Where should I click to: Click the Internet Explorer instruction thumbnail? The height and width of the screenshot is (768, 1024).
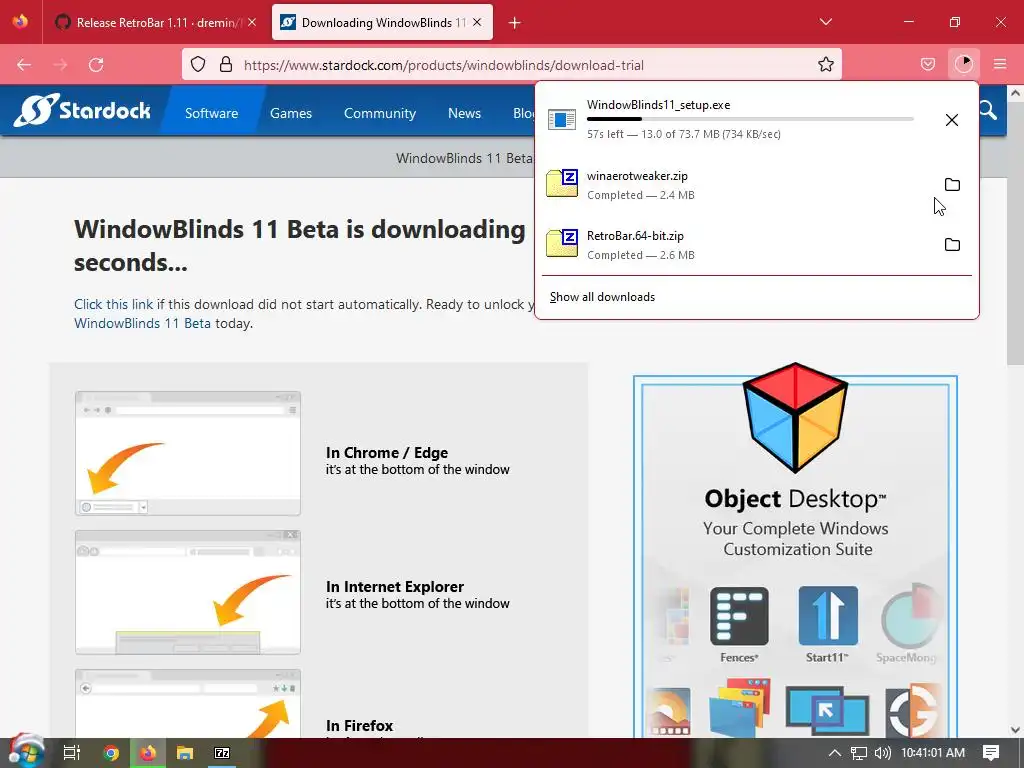tap(188, 592)
